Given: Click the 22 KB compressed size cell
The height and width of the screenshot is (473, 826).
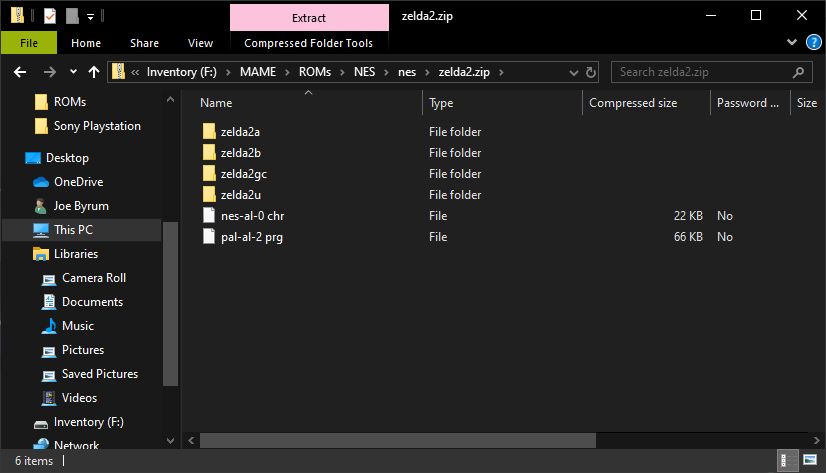Looking at the screenshot, I should pos(688,216).
